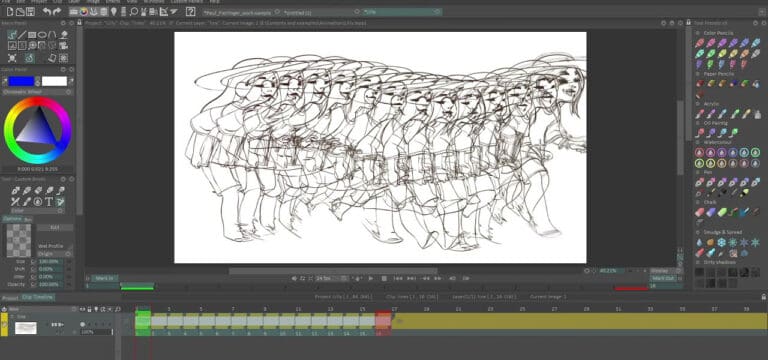
Task: Swap the A and B colors
Action: click(x=38, y=81)
